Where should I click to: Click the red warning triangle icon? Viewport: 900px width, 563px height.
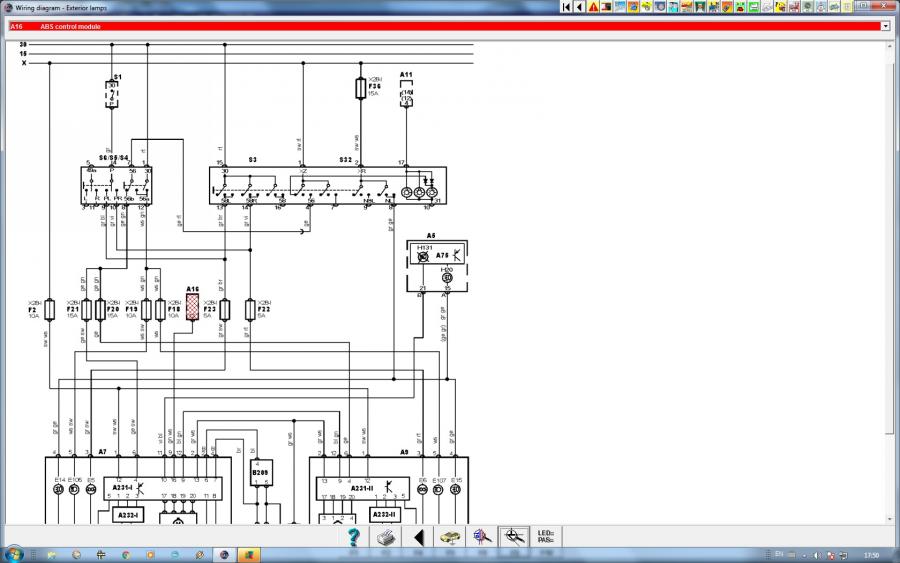tap(593, 6)
